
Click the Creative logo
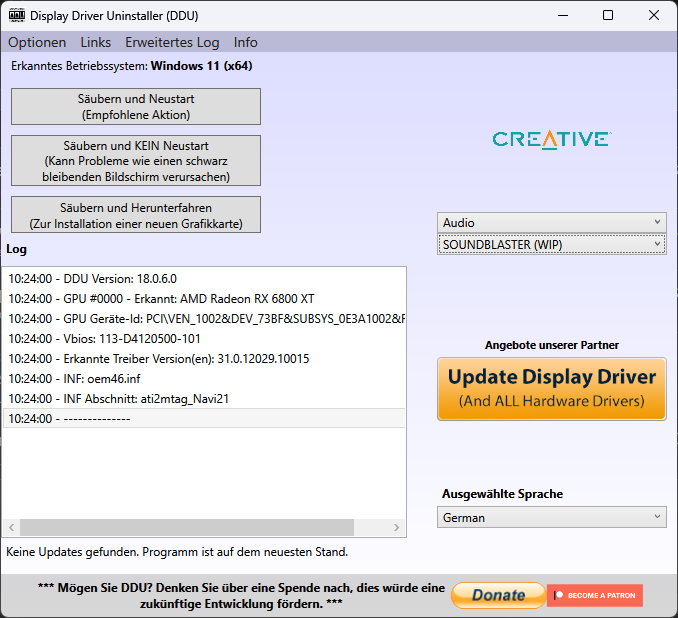click(x=552, y=140)
